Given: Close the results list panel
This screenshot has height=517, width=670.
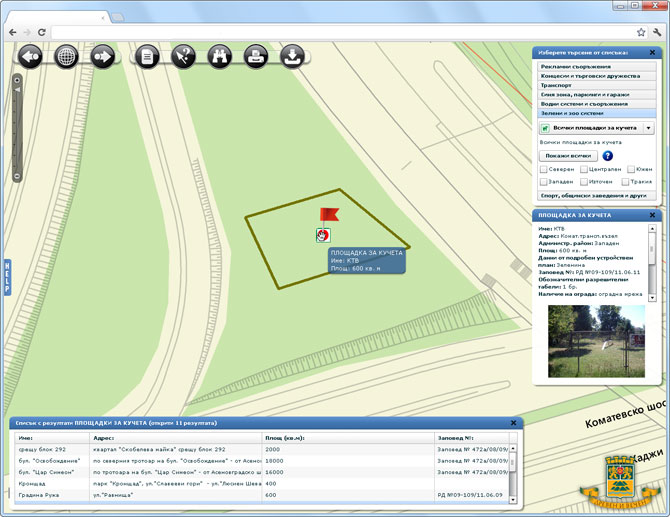Looking at the screenshot, I should click(514, 423).
